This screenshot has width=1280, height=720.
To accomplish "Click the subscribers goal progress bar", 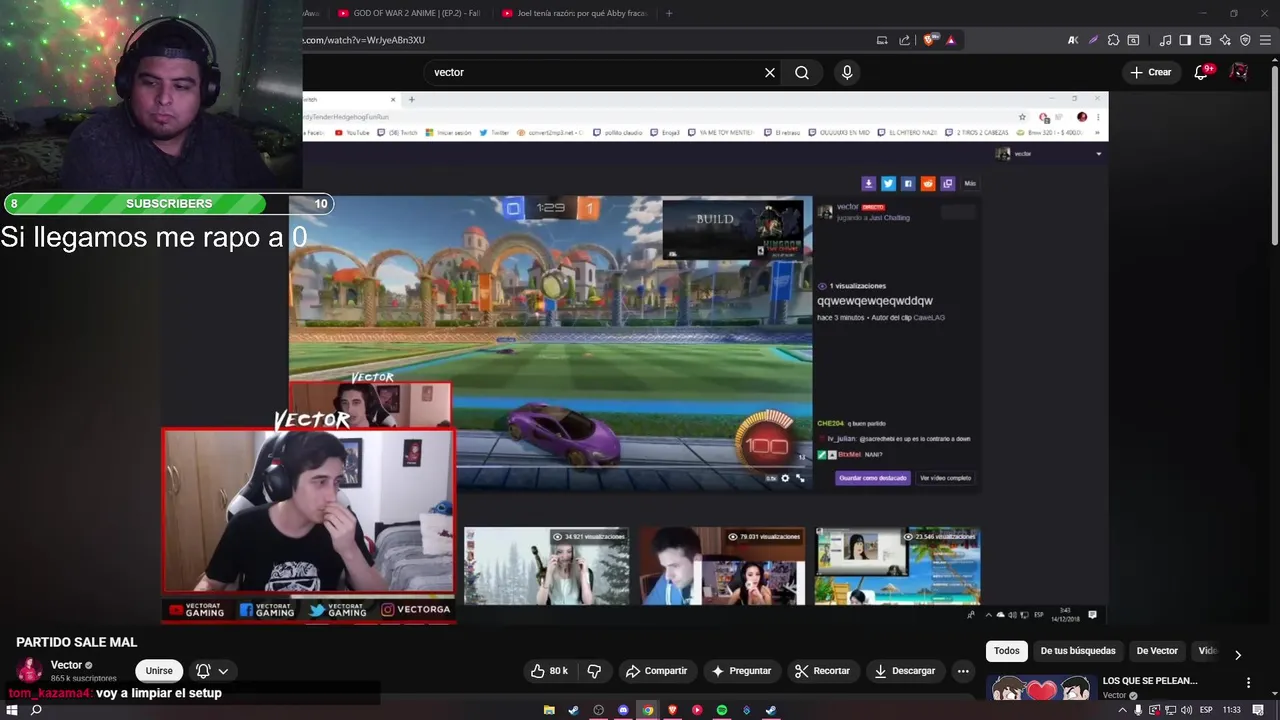I will (x=169, y=204).
